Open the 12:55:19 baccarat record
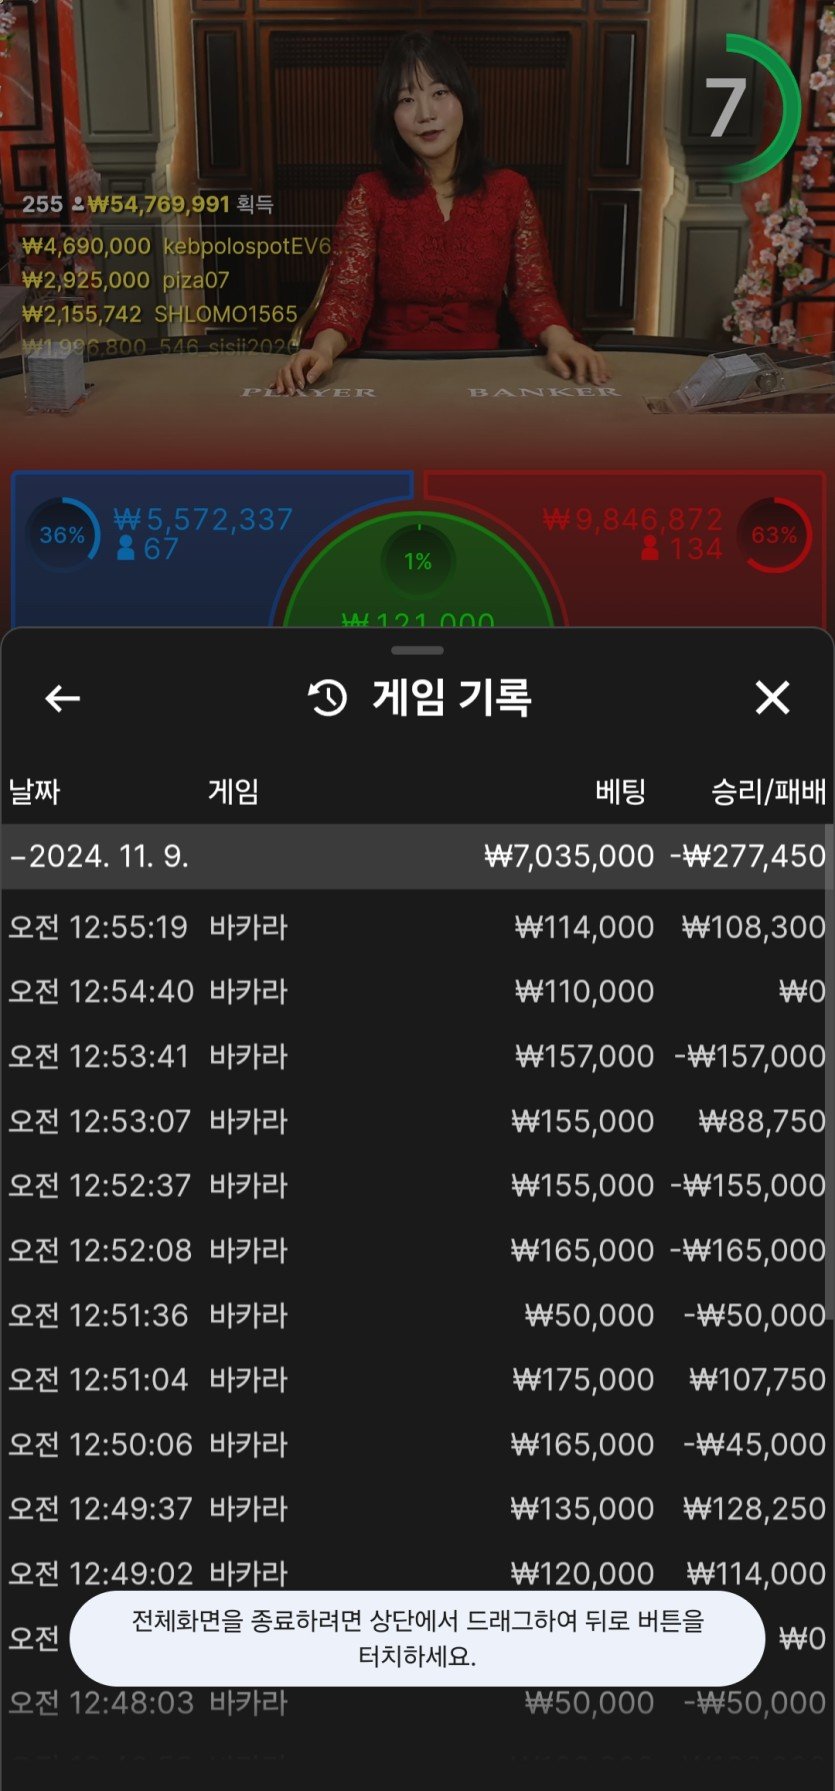 point(417,927)
